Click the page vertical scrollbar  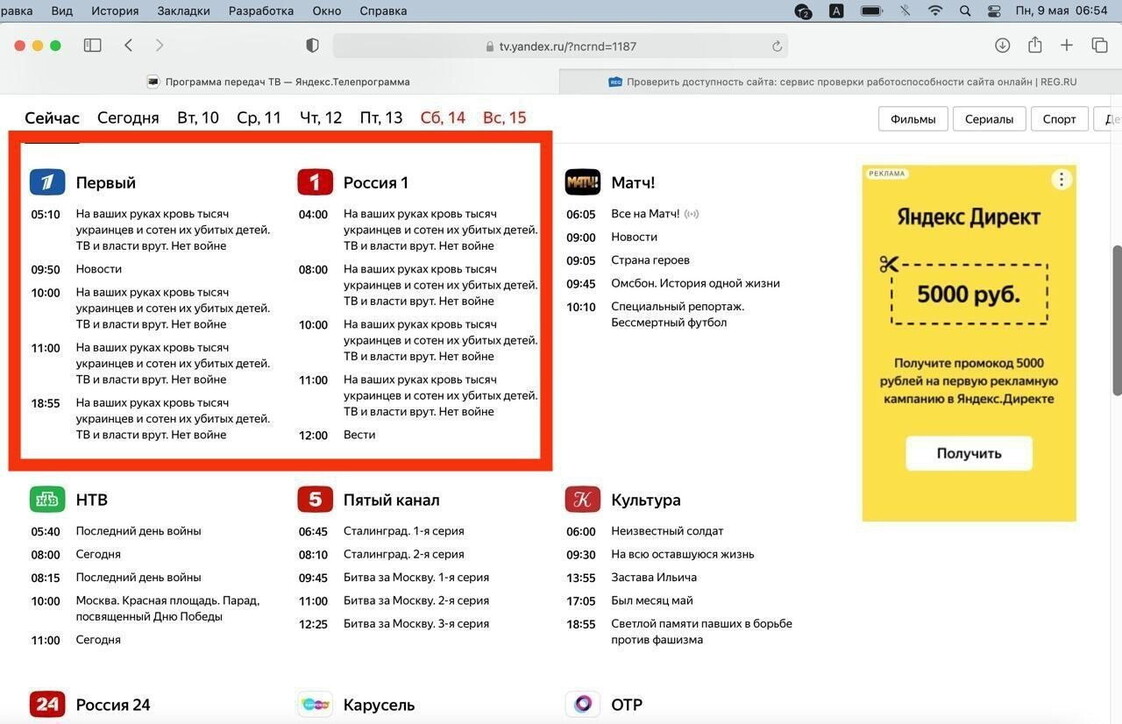point(1117,320)
